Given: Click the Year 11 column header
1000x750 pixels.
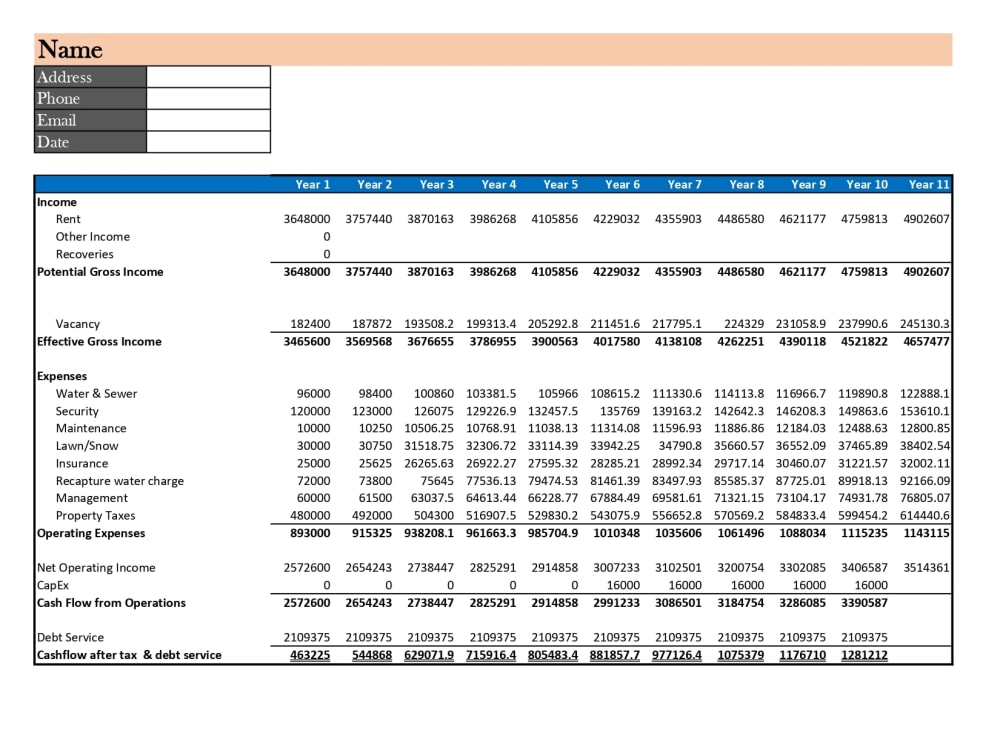Looking at the screenshot, I should point(929,184).
